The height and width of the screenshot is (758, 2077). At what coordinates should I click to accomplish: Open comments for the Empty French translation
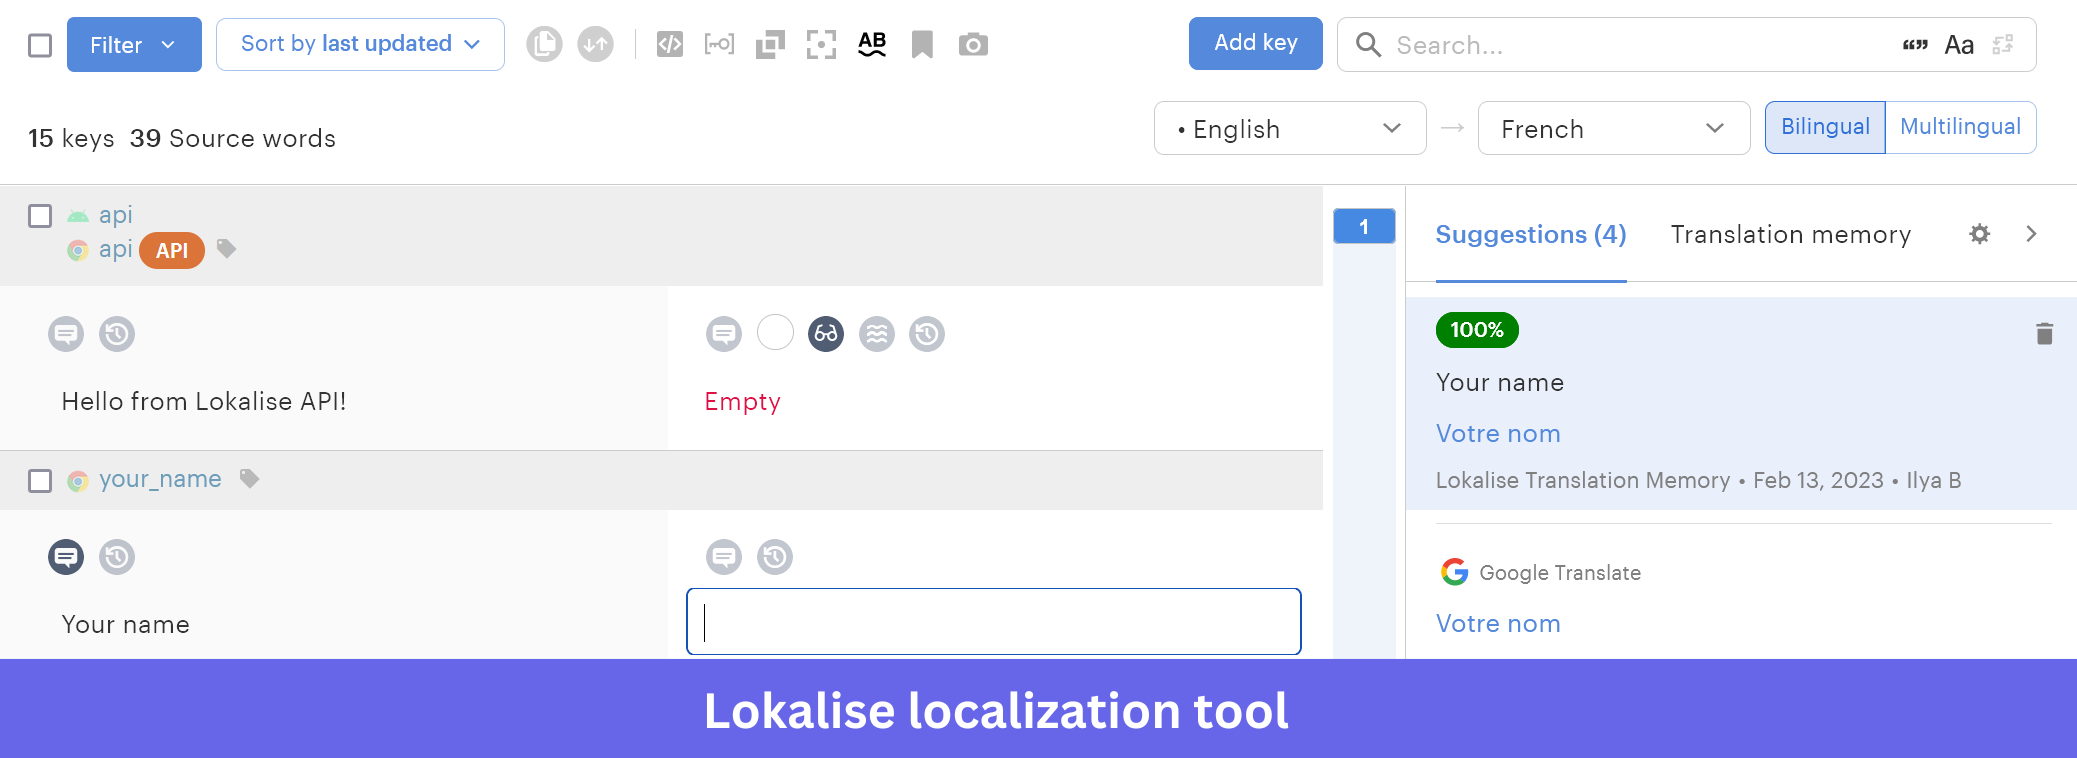coord(724,334)
